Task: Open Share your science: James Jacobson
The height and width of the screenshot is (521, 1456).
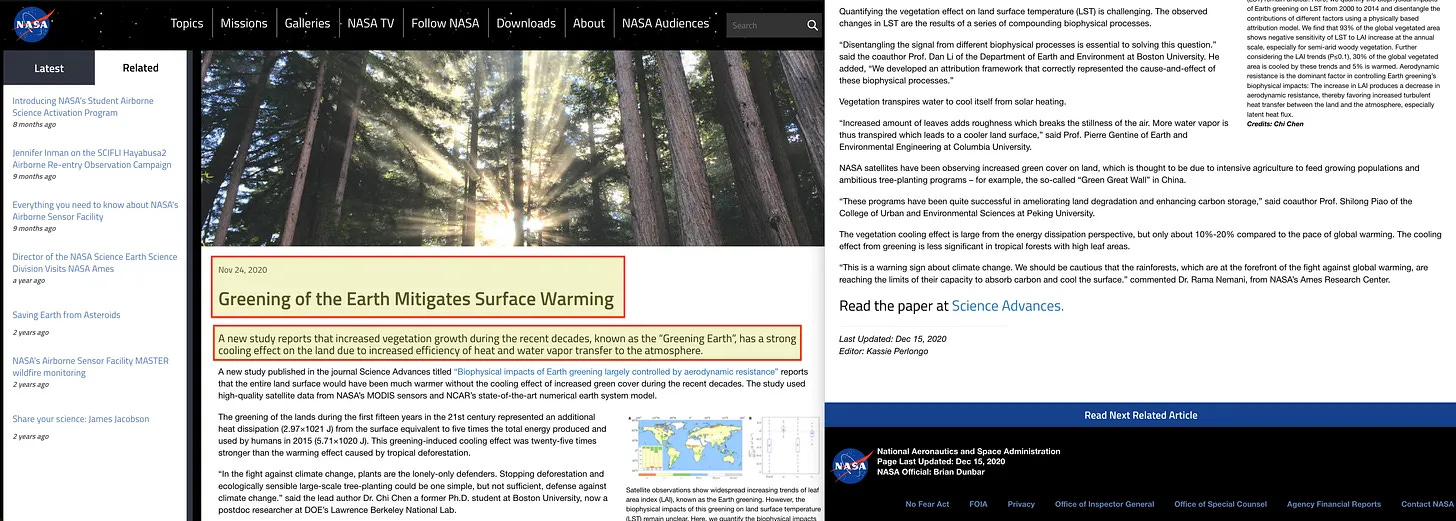Action: [81, 419]
